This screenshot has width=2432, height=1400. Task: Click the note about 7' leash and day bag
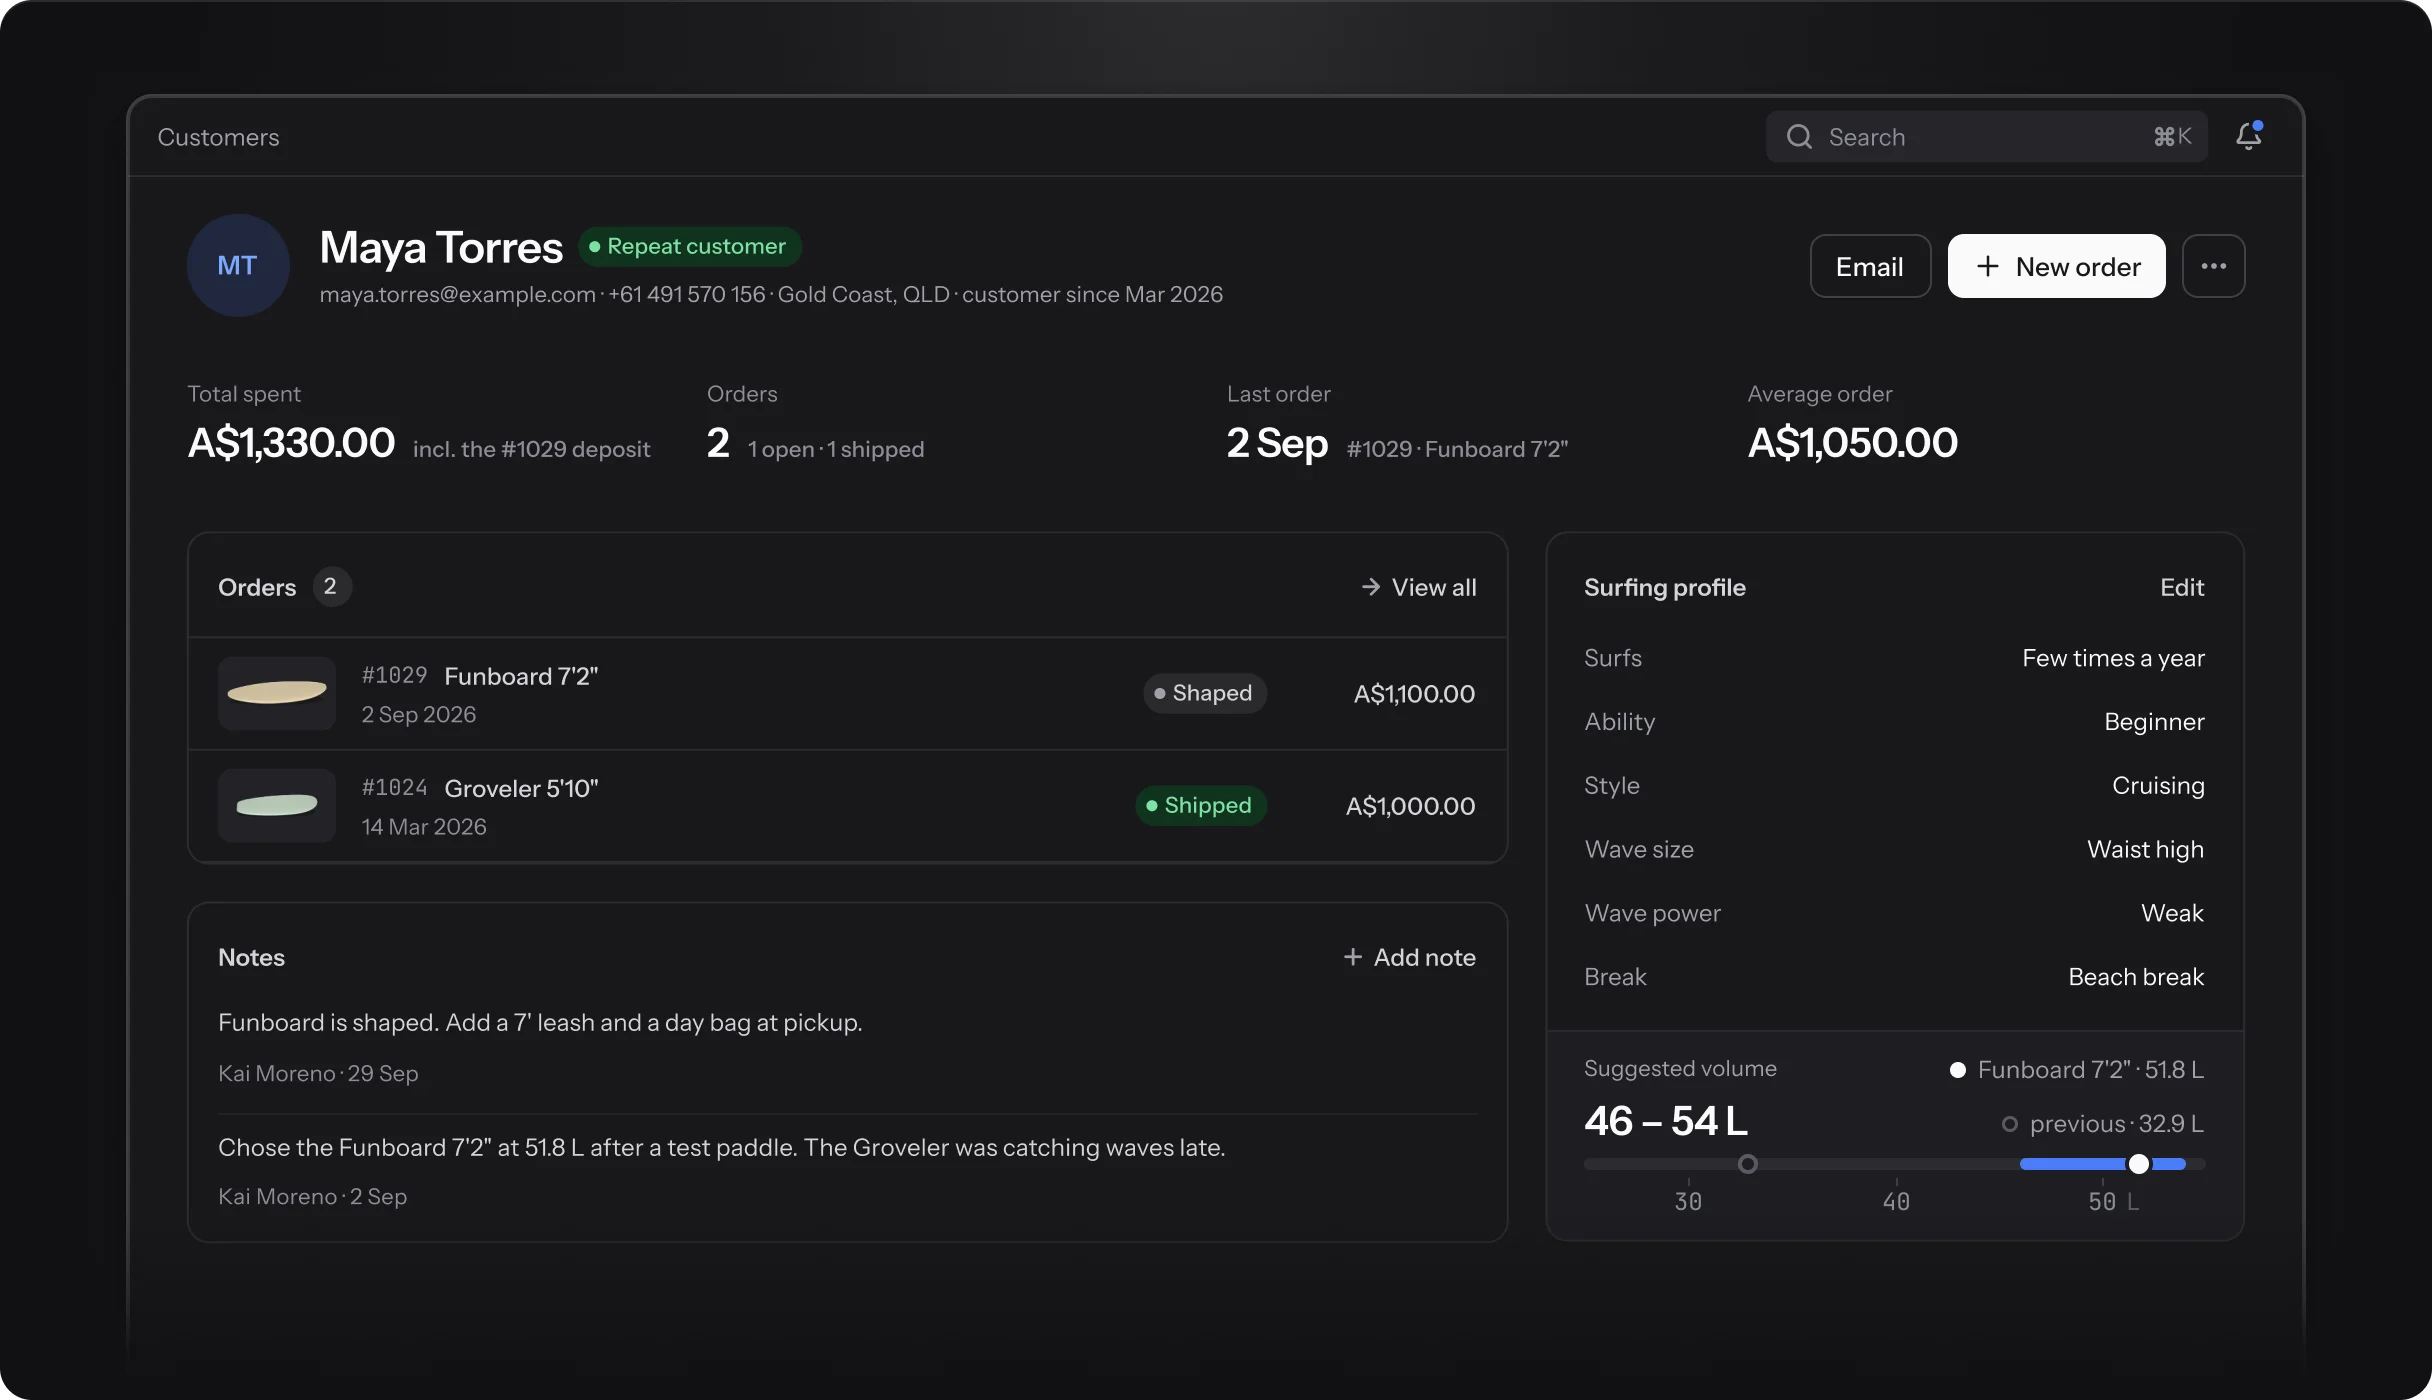point(540,1022)
